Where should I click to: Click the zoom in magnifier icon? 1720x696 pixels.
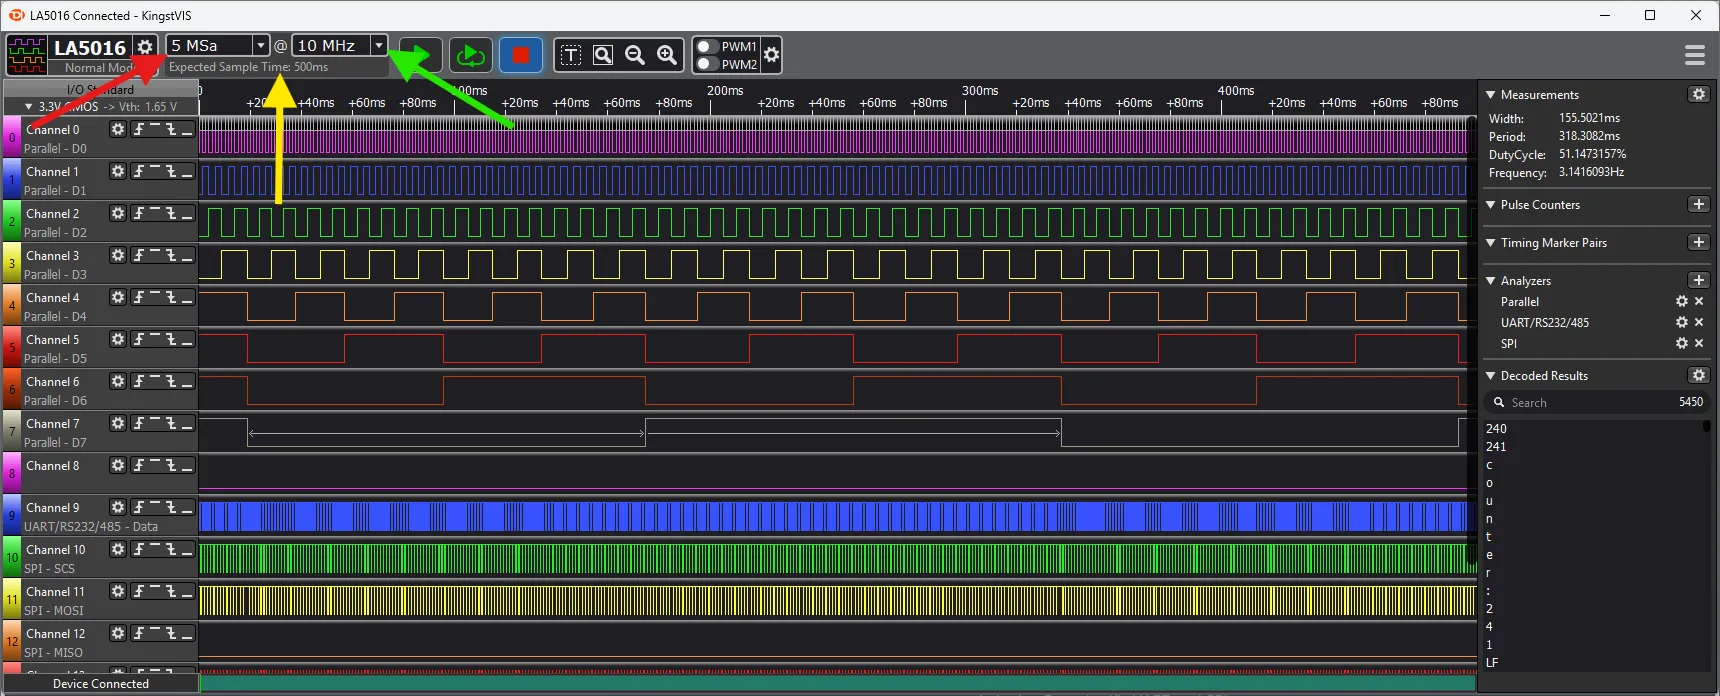tap(667, 55)
